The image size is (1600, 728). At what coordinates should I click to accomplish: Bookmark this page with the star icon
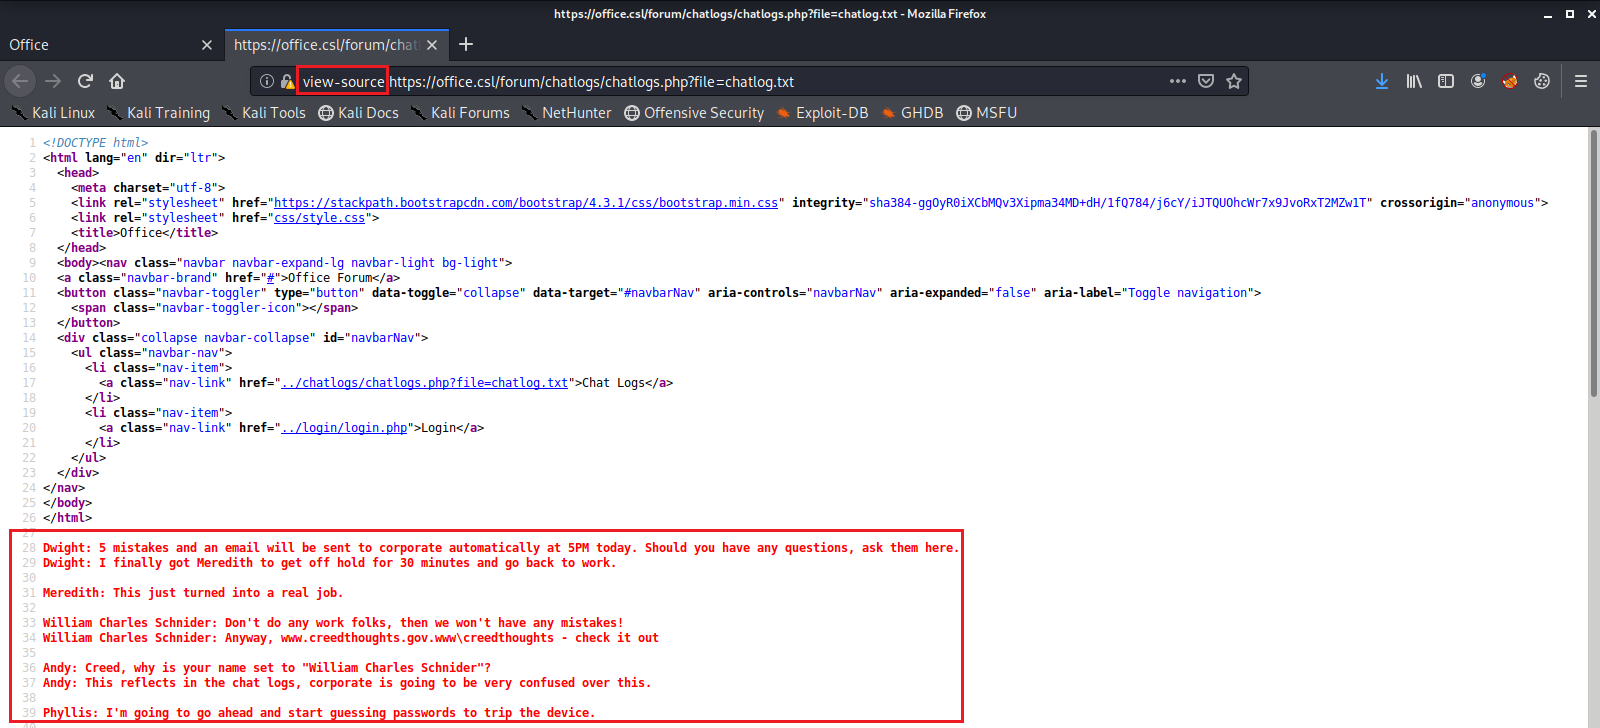1234,81
